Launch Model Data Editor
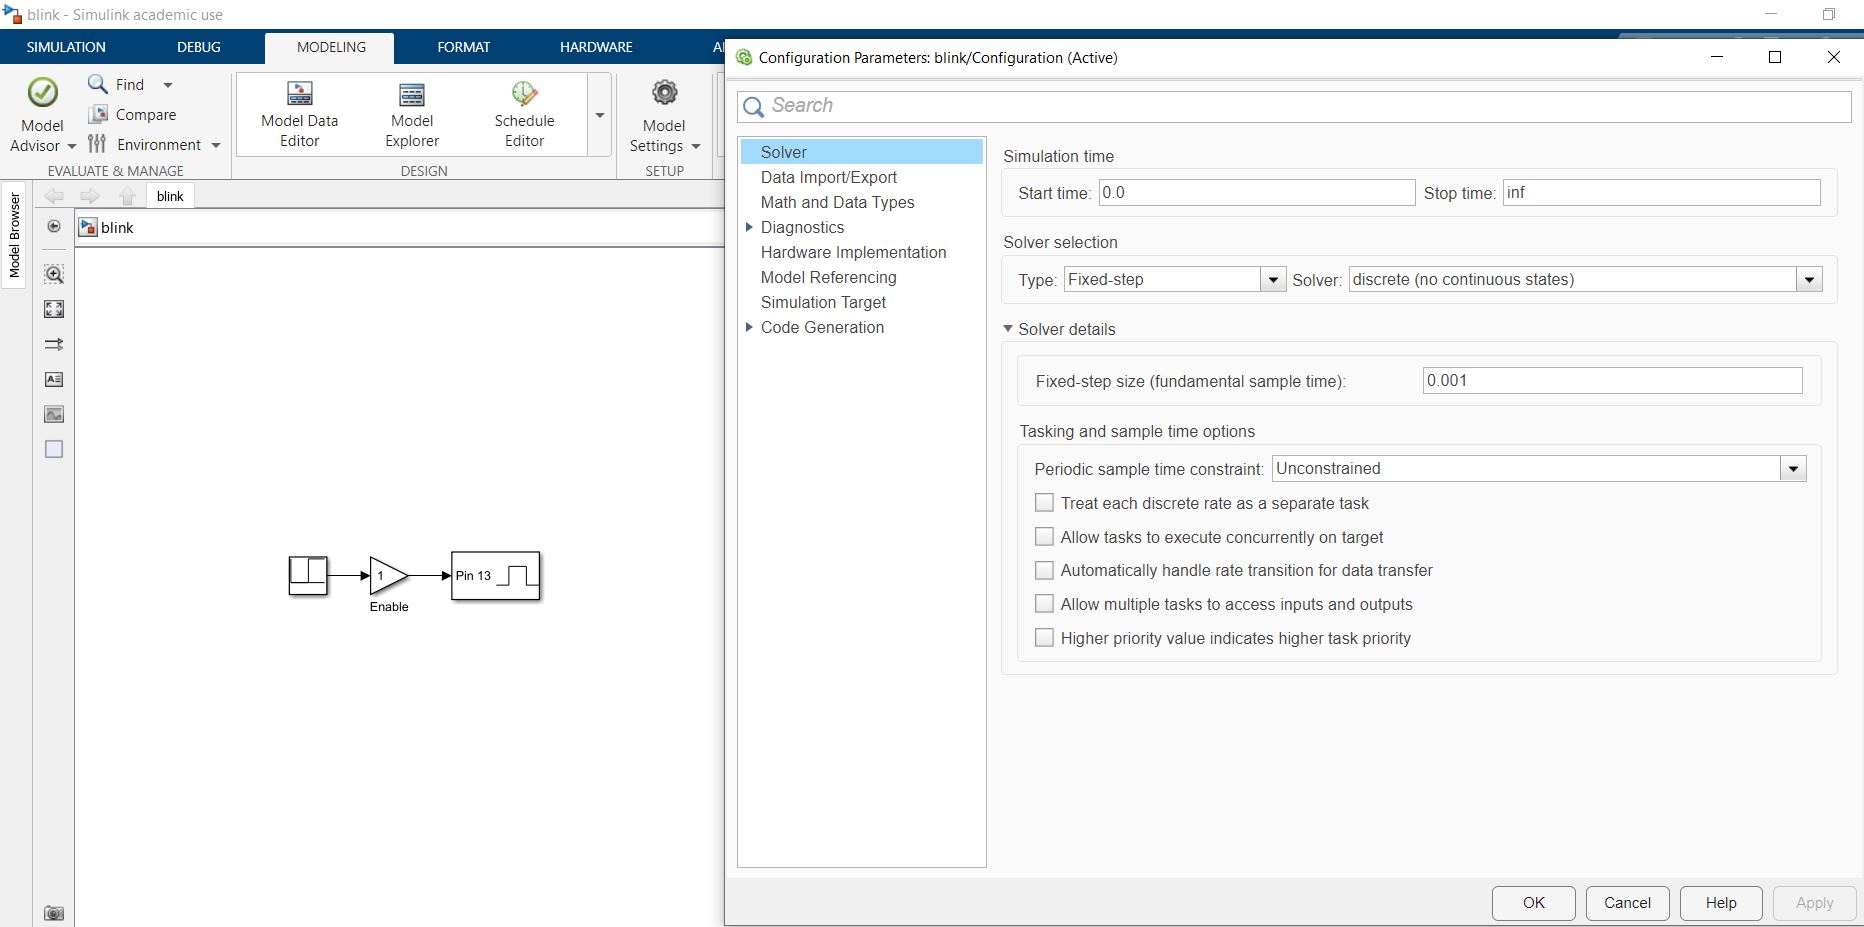Image resolution: width=1864 pixels, height=927 pixels. point(300,115)
